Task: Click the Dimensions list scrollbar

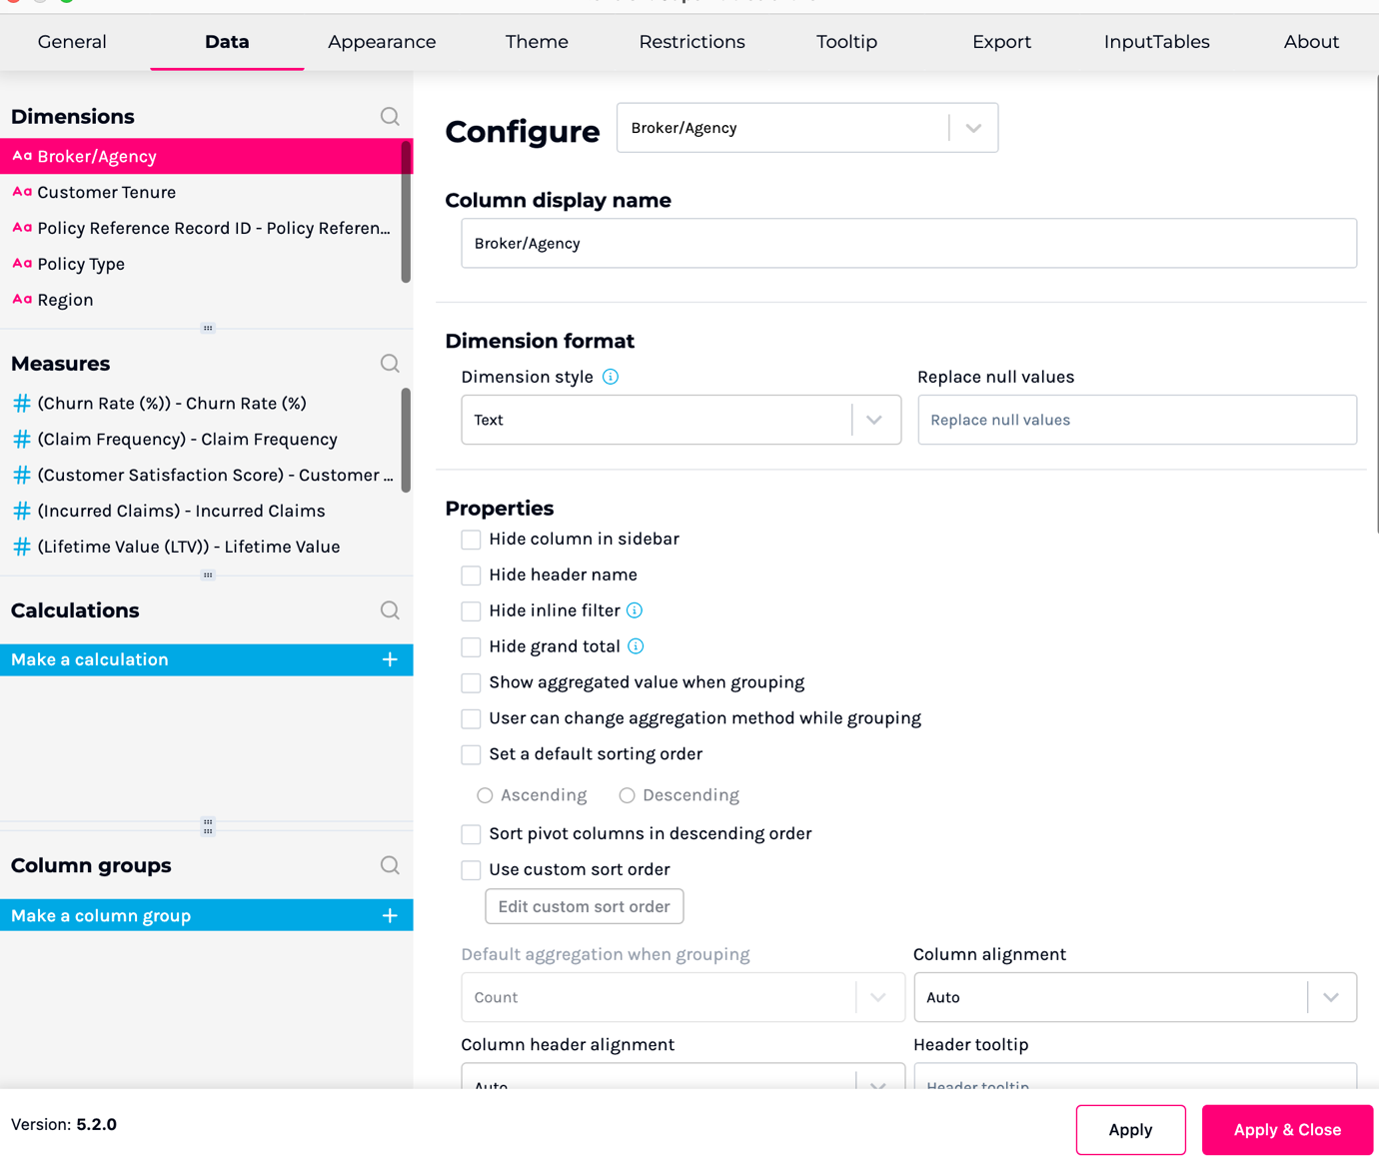Action: [406, 212]
